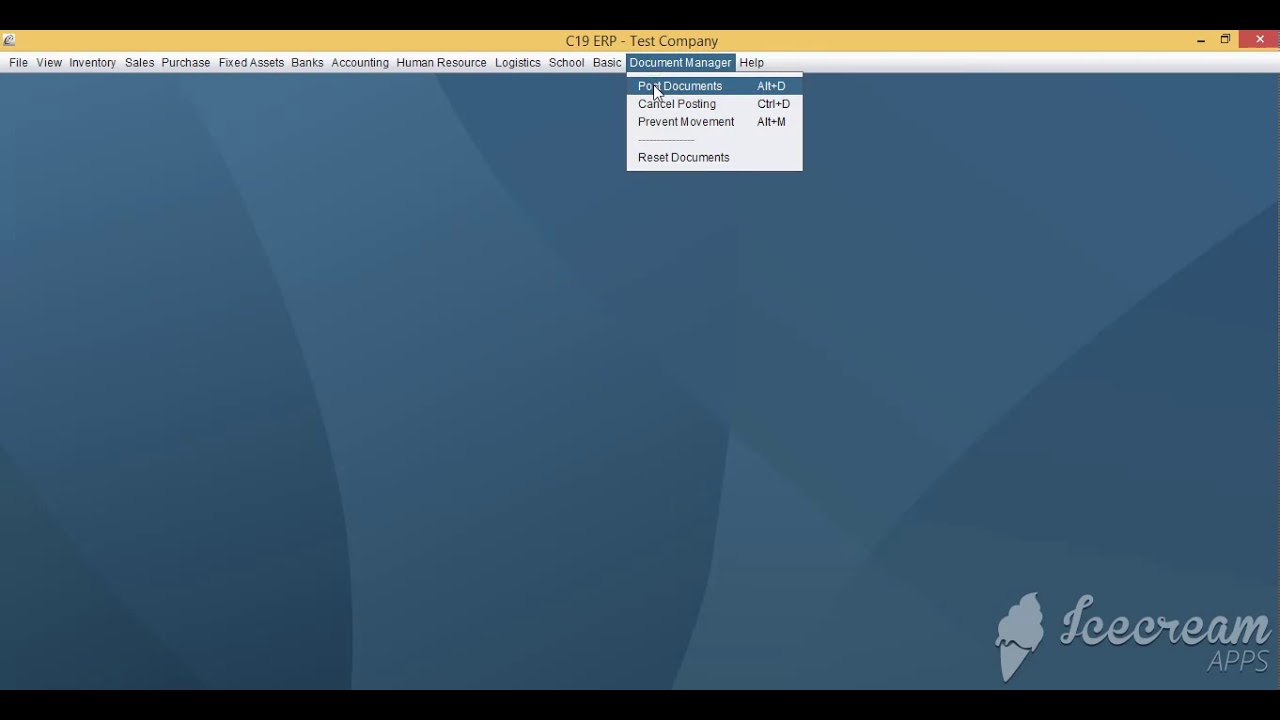The image size is (1280, 720).
Task: Open the Logistics menu
Action: [x=517, y=63]
